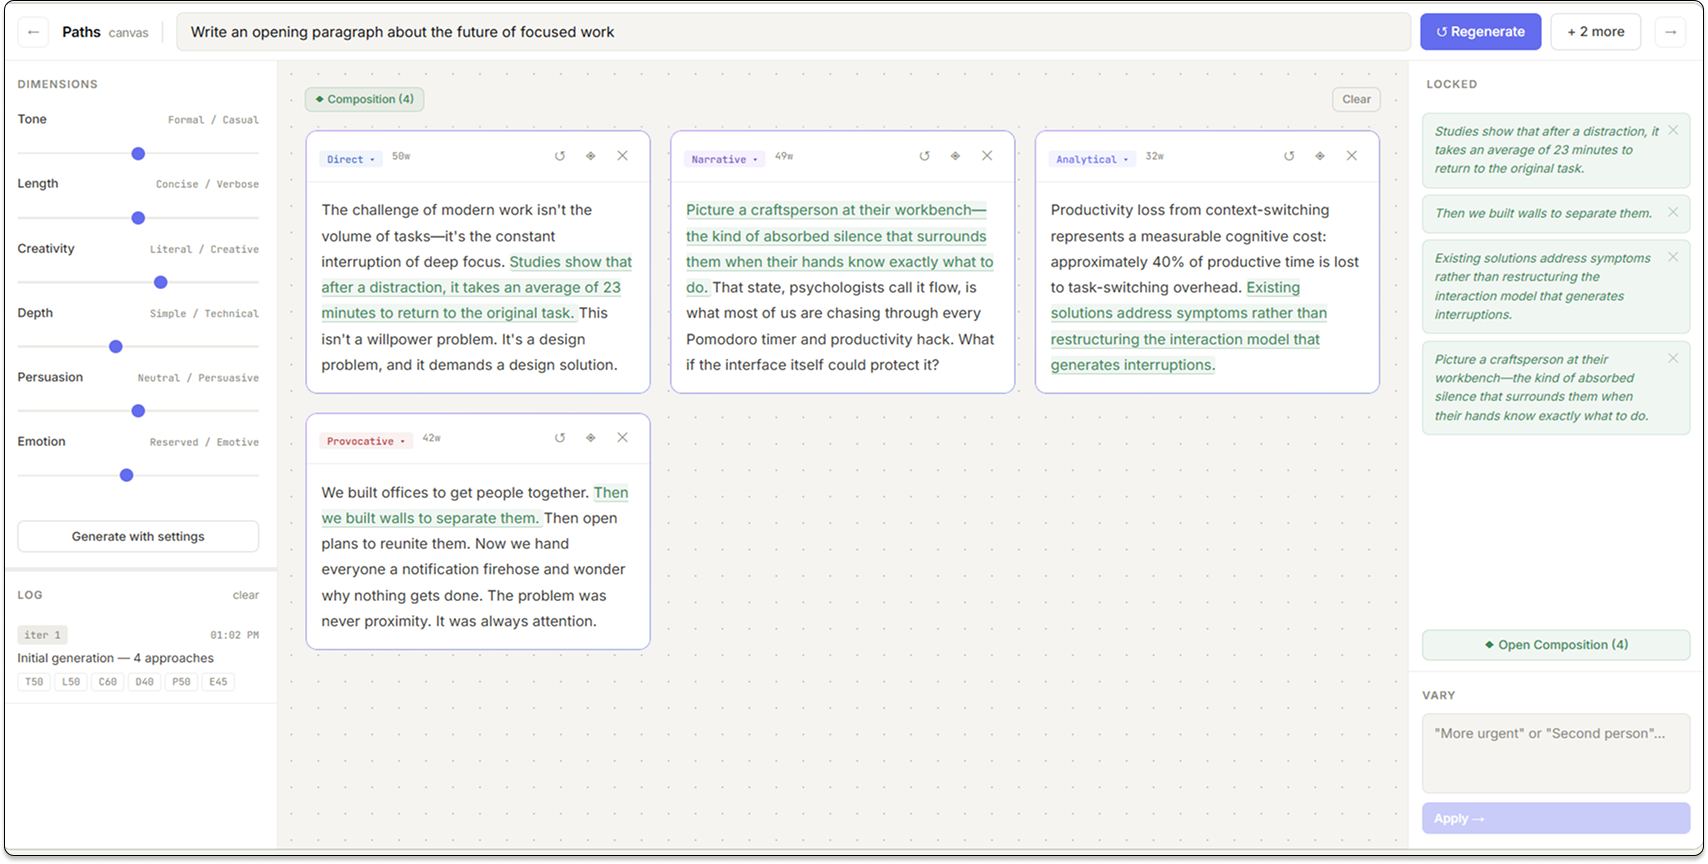This screenshot has width=1708, height=864.
Task: Close the Narrative card
Action: [x=987, y=156]
